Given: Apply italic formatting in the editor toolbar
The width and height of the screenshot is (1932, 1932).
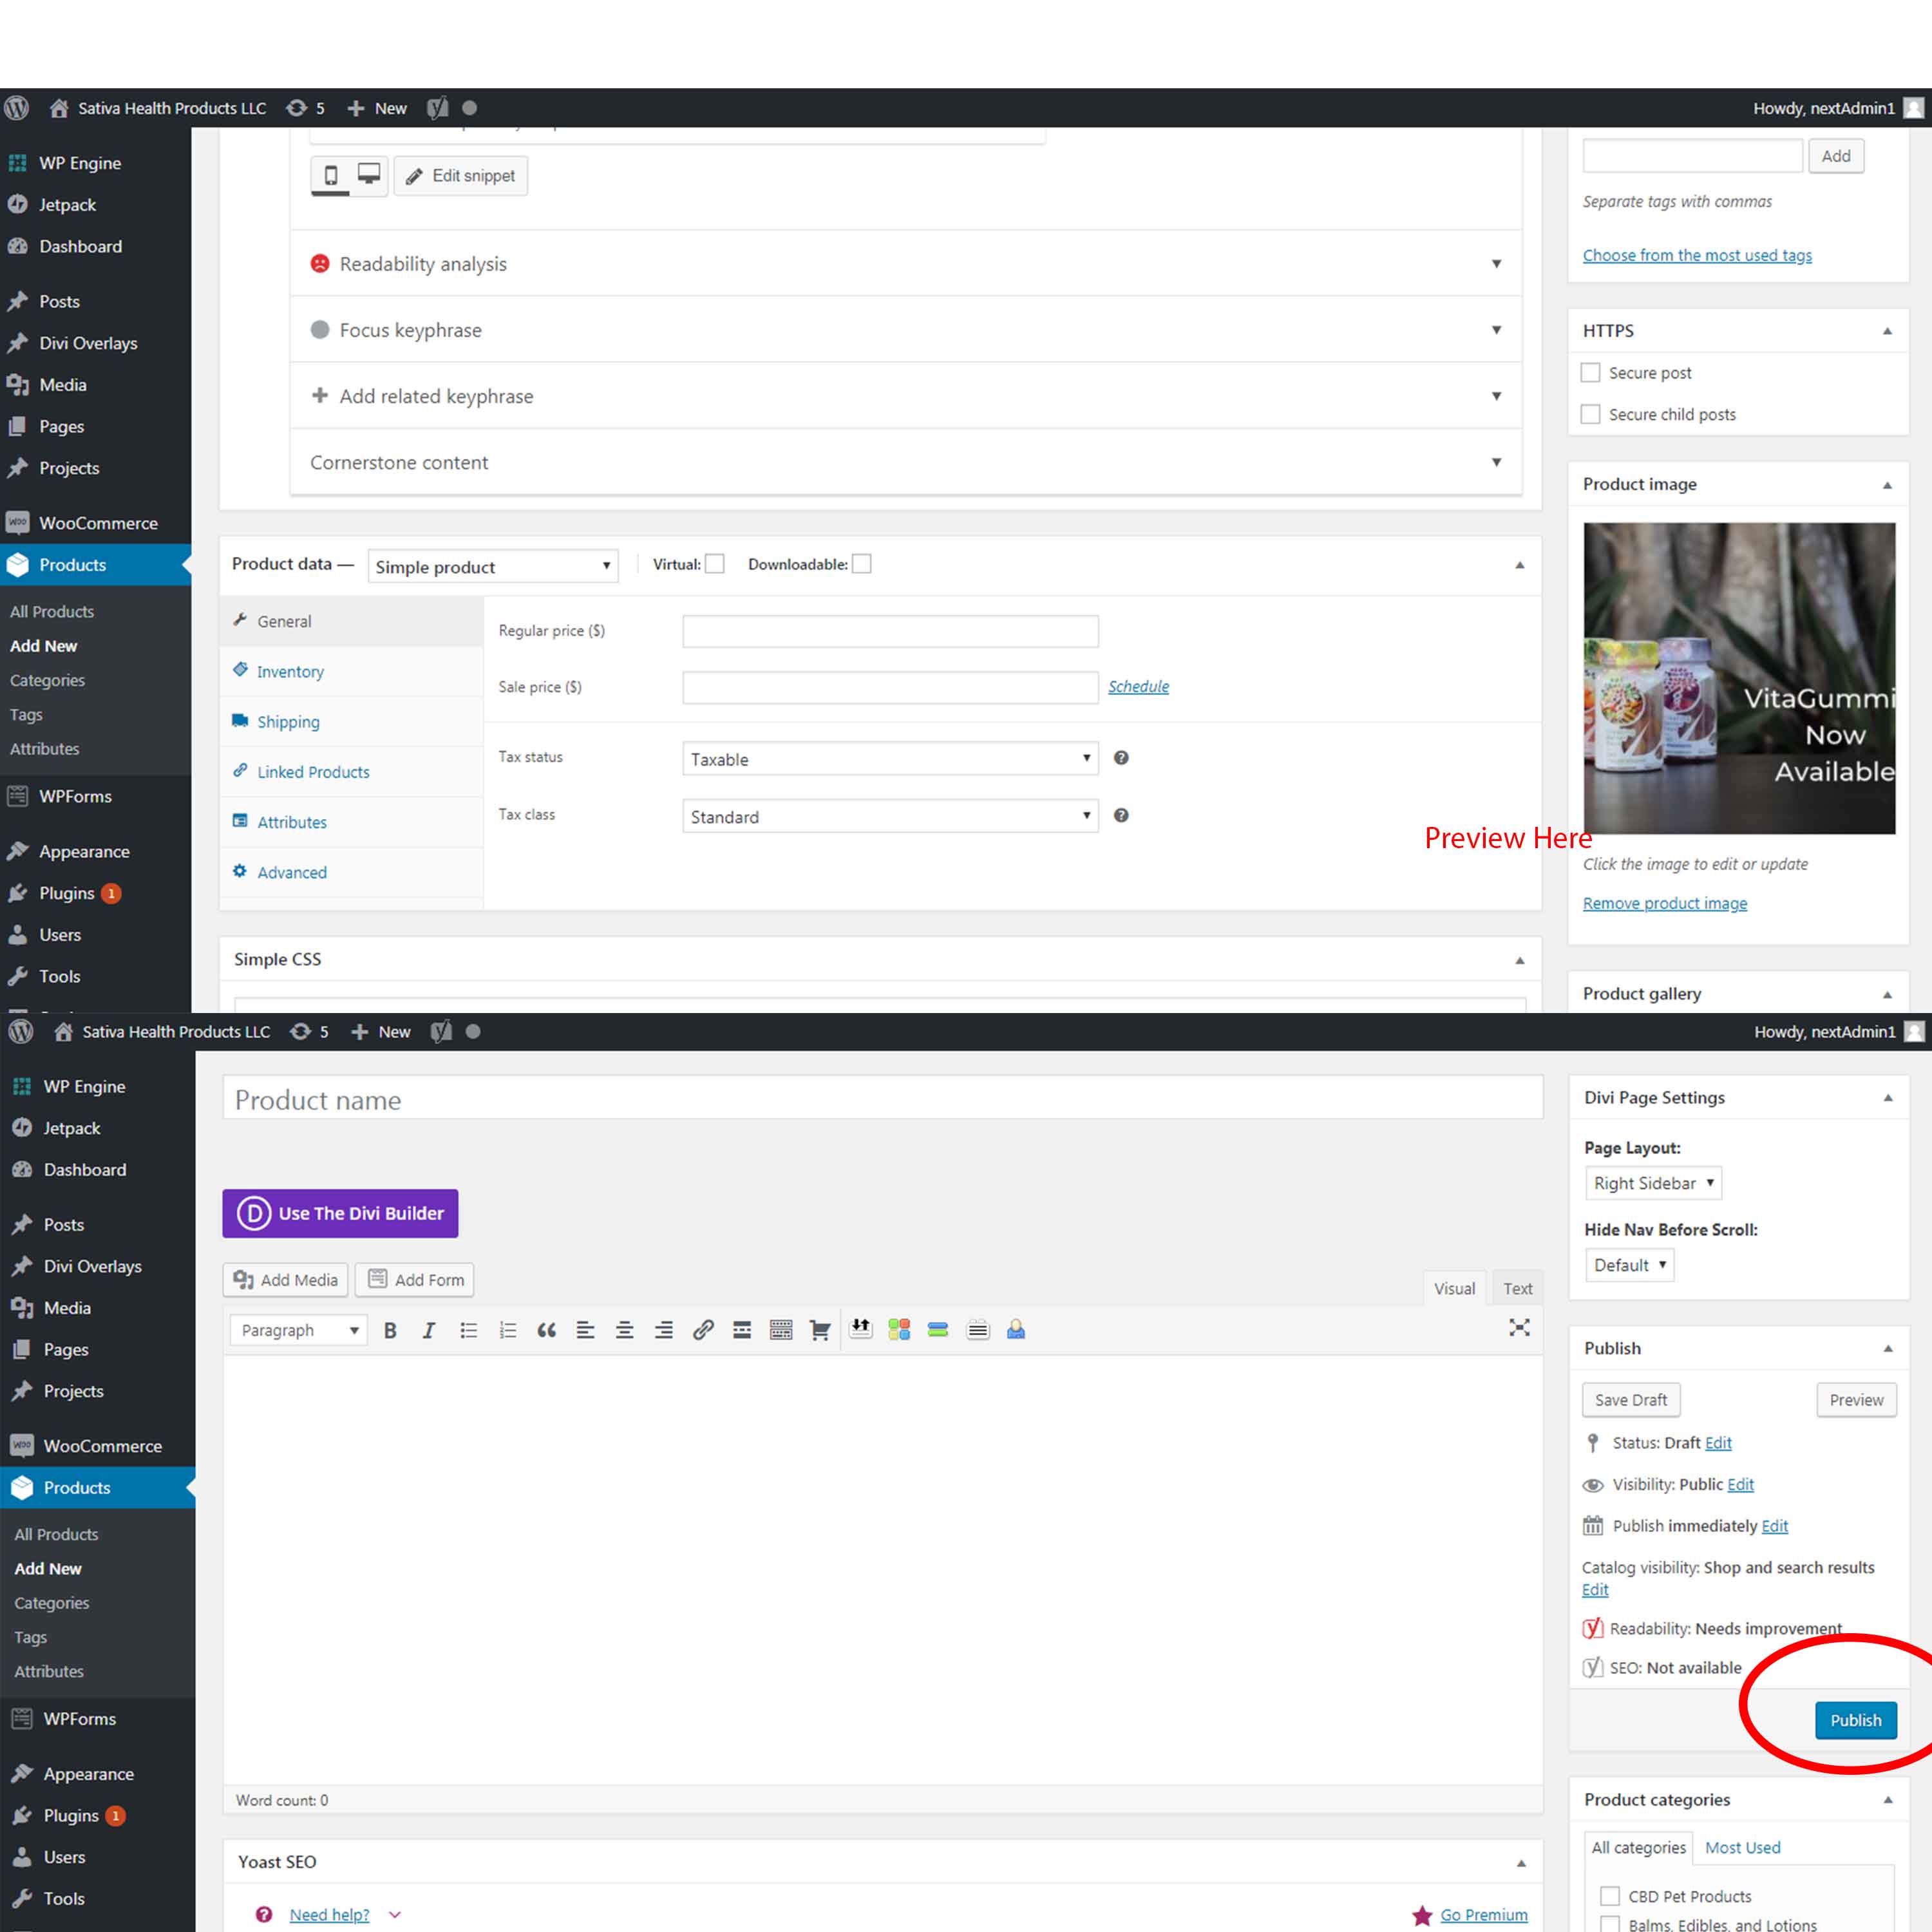Looking at the screenshot, I should coord(429,1330).
